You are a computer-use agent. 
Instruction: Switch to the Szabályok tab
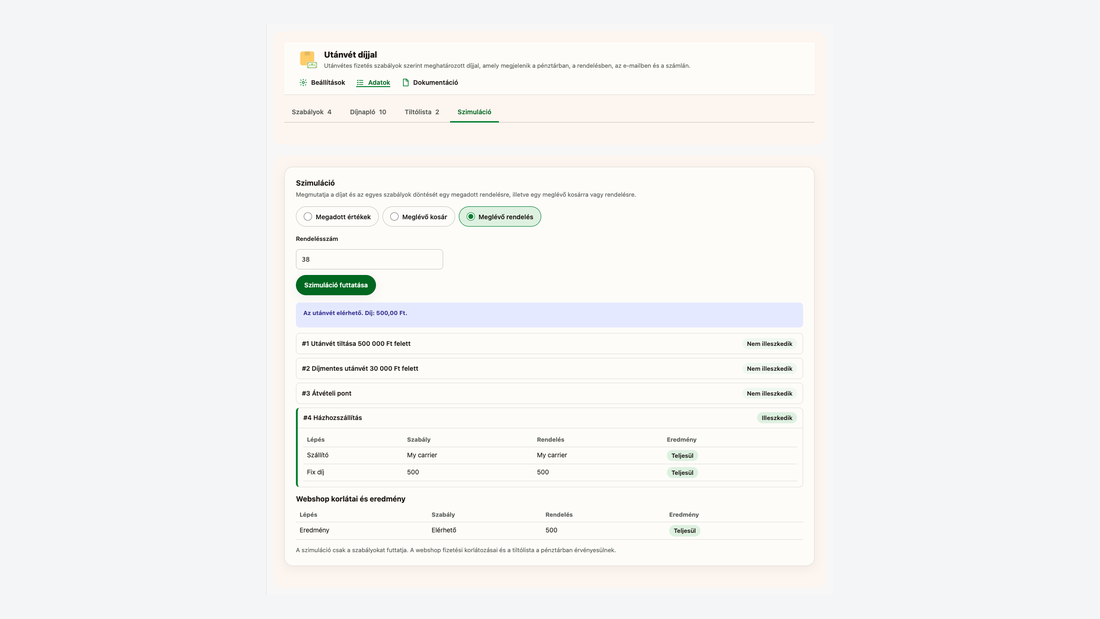click(x=311, y=112)
